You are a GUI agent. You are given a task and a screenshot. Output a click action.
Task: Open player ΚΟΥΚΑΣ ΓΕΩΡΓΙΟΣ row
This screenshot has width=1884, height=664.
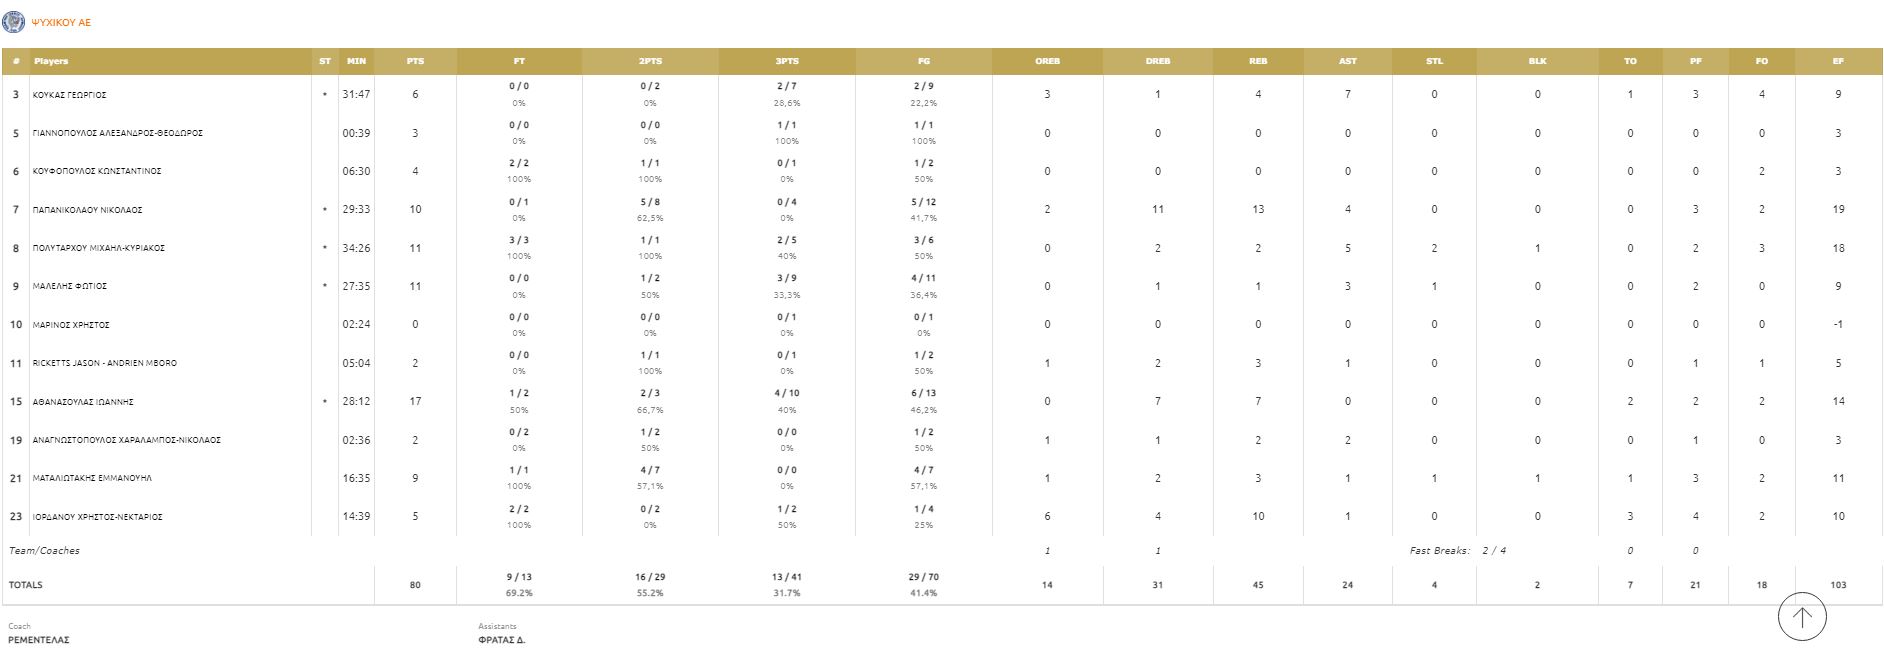[x=69, y=95]
